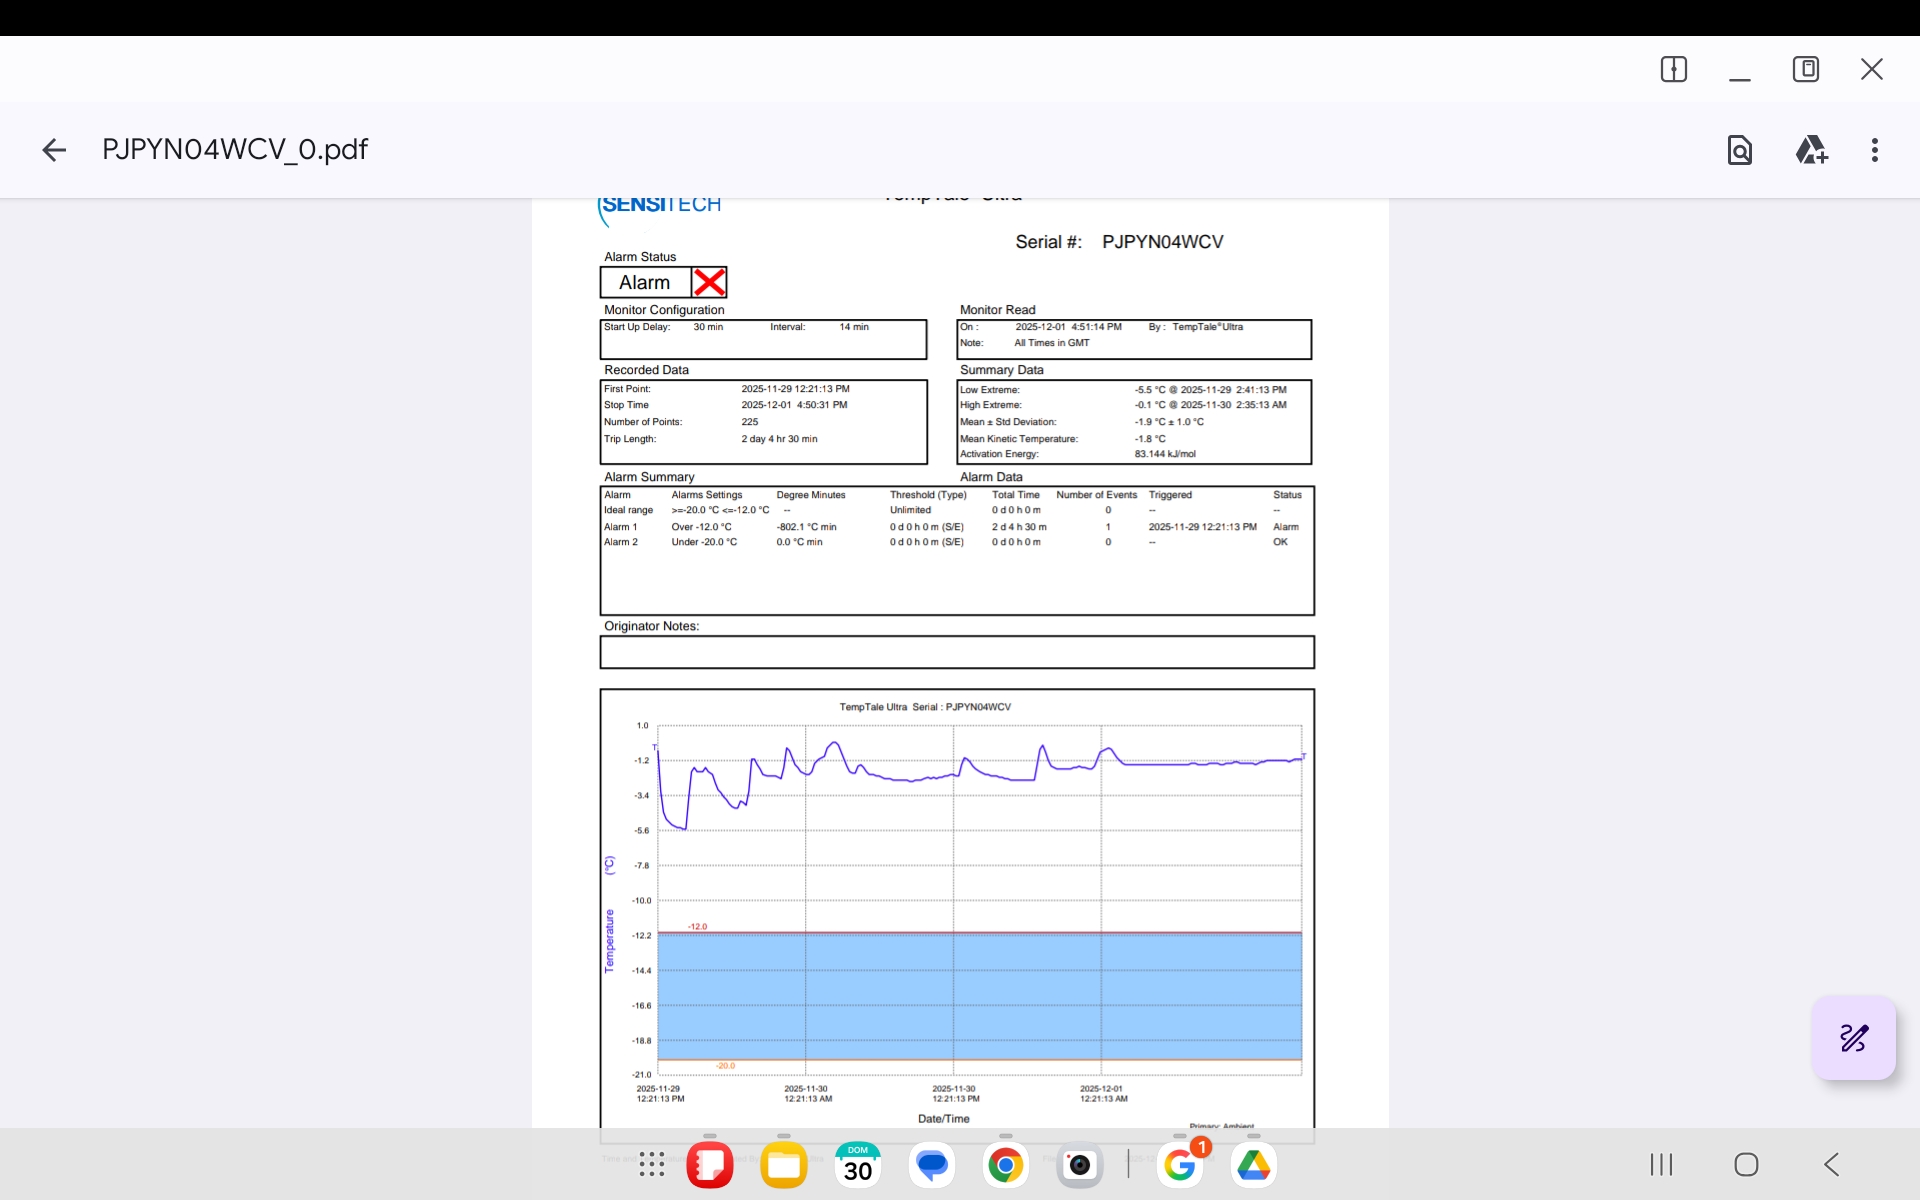Tap the temperature graph in the PDF
Screen dimensions: 1920x1200
(978, 900)
